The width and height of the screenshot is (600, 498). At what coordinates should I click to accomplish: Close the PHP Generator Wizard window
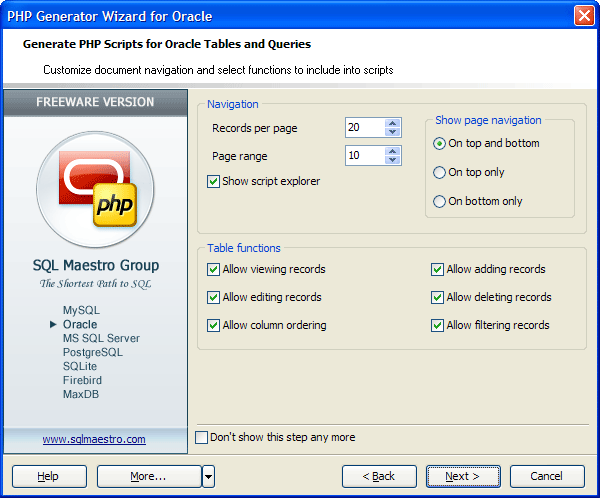(x=584, y=16)
